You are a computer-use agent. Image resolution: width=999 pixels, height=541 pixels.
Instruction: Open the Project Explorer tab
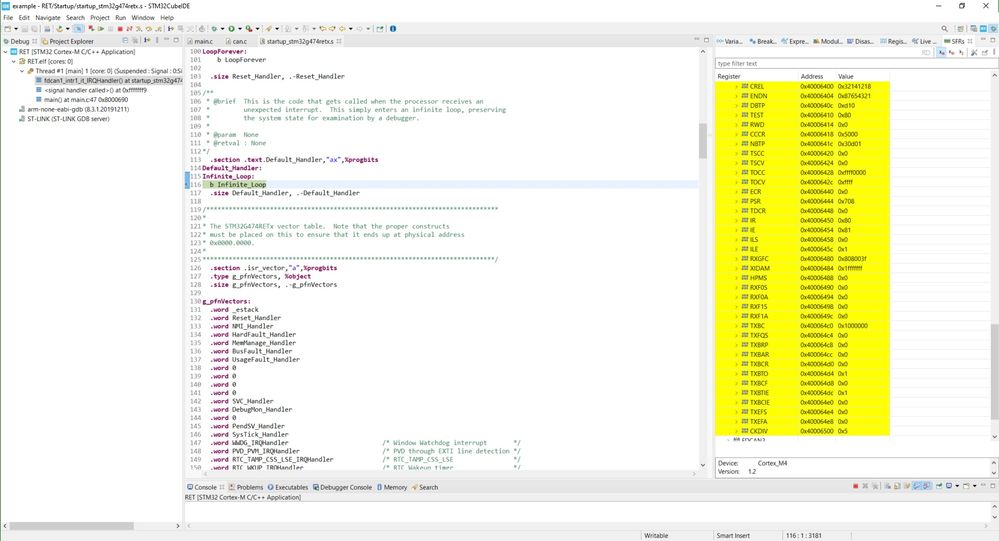tap(68, 41)
